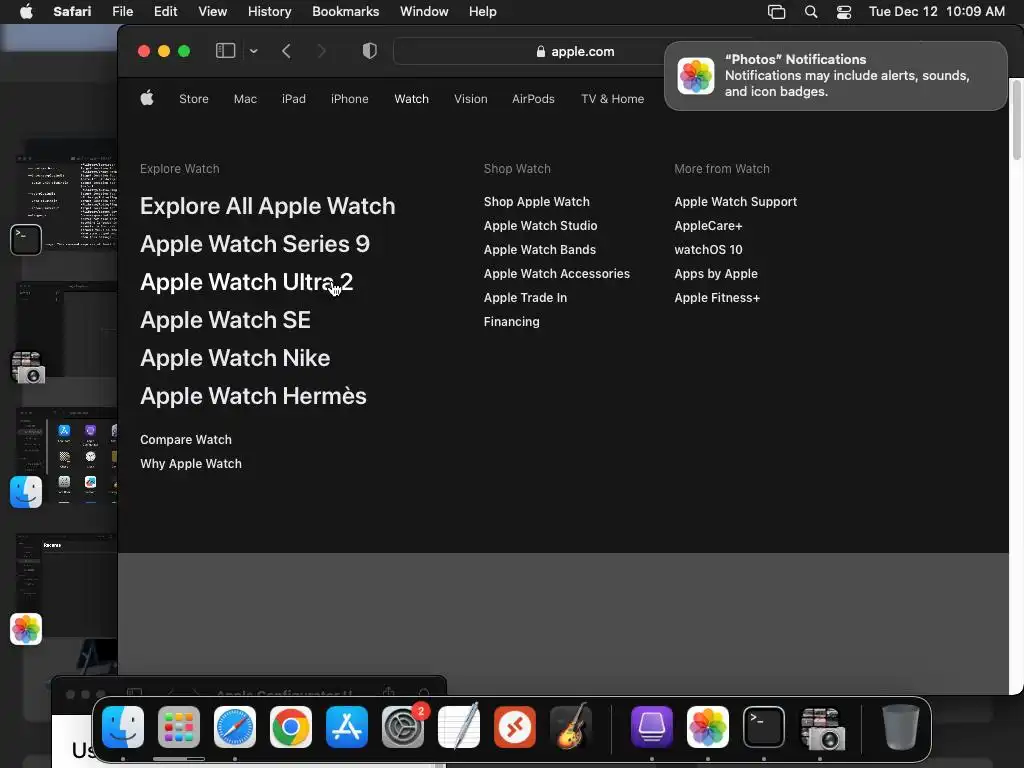Open Apple Watch Series 9 link
The width and height of the screenshot is (1024, 768).
tap(255, 244)
